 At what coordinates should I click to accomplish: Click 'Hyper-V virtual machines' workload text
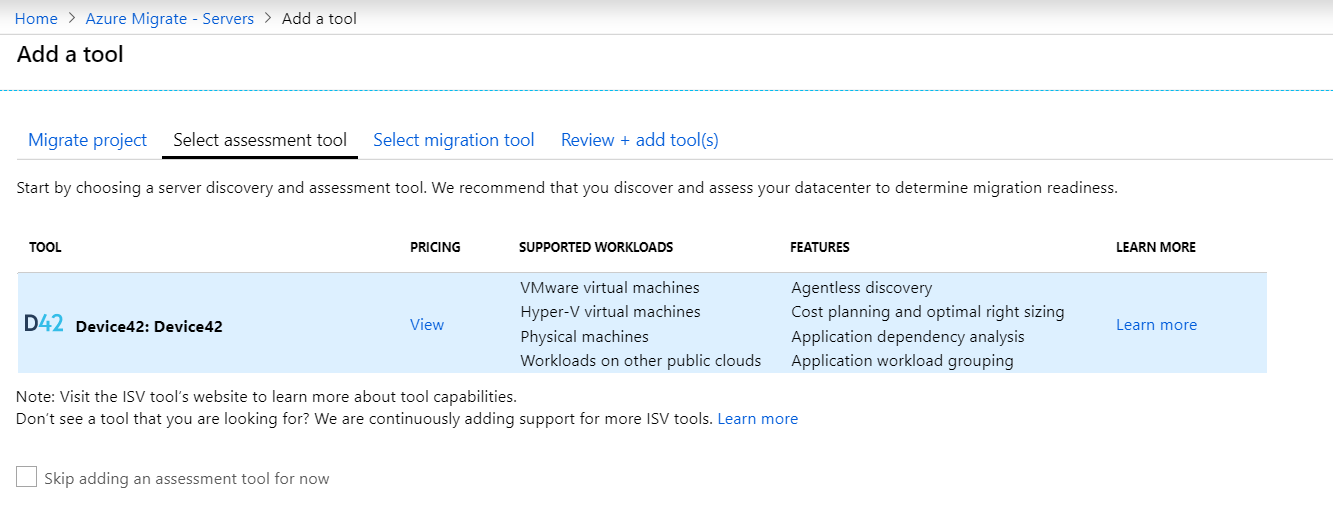click(x=610, y=311)
